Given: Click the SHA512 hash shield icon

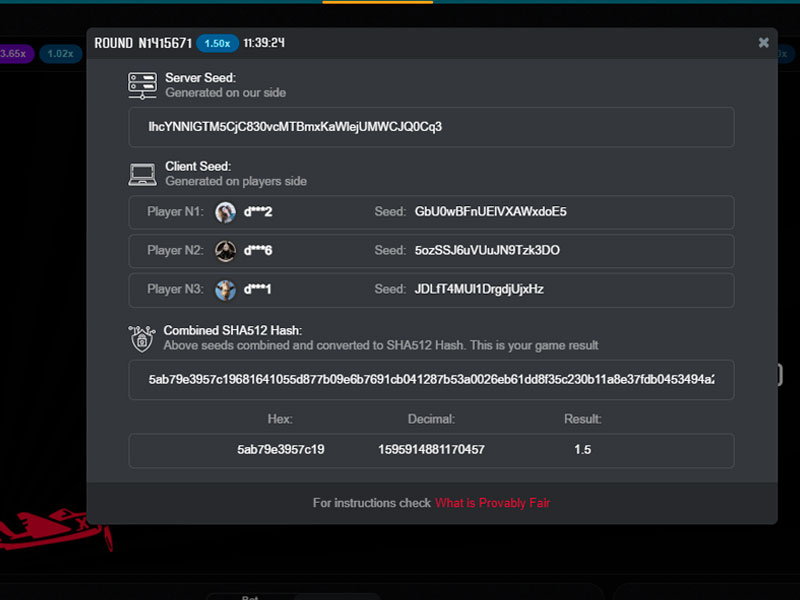Looking at the screenshot, I should point(142,337).
